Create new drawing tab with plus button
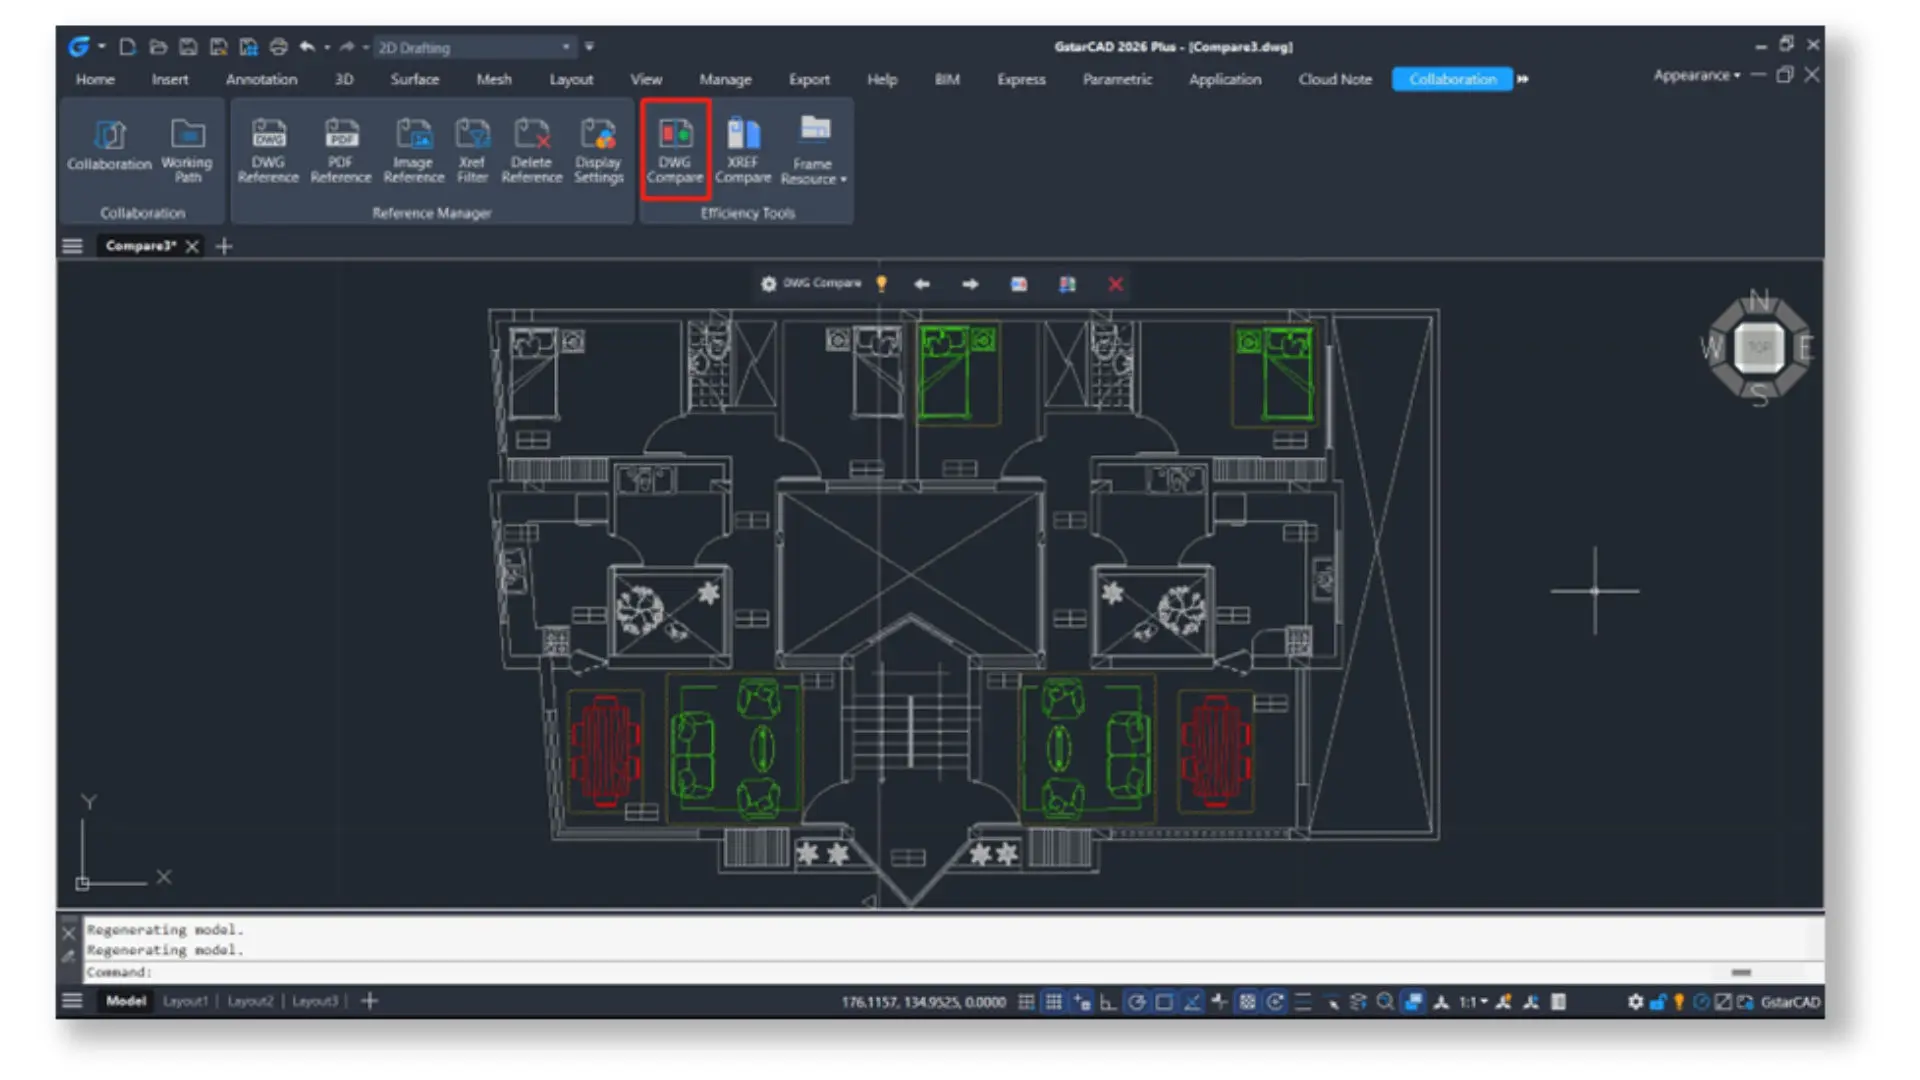The width and height of the screenshot is (1920, 1080). coord(224,246)
